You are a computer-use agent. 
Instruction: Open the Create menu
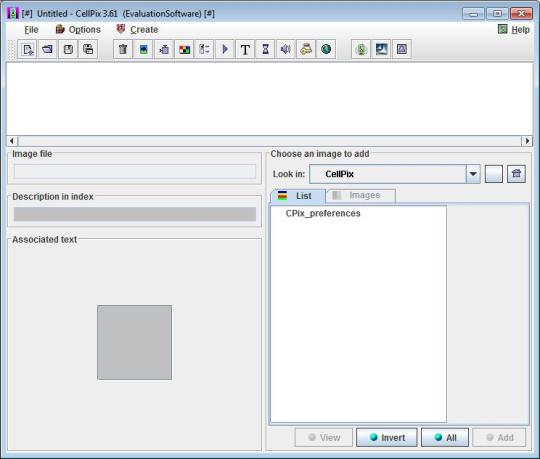[x=137, y=30]
